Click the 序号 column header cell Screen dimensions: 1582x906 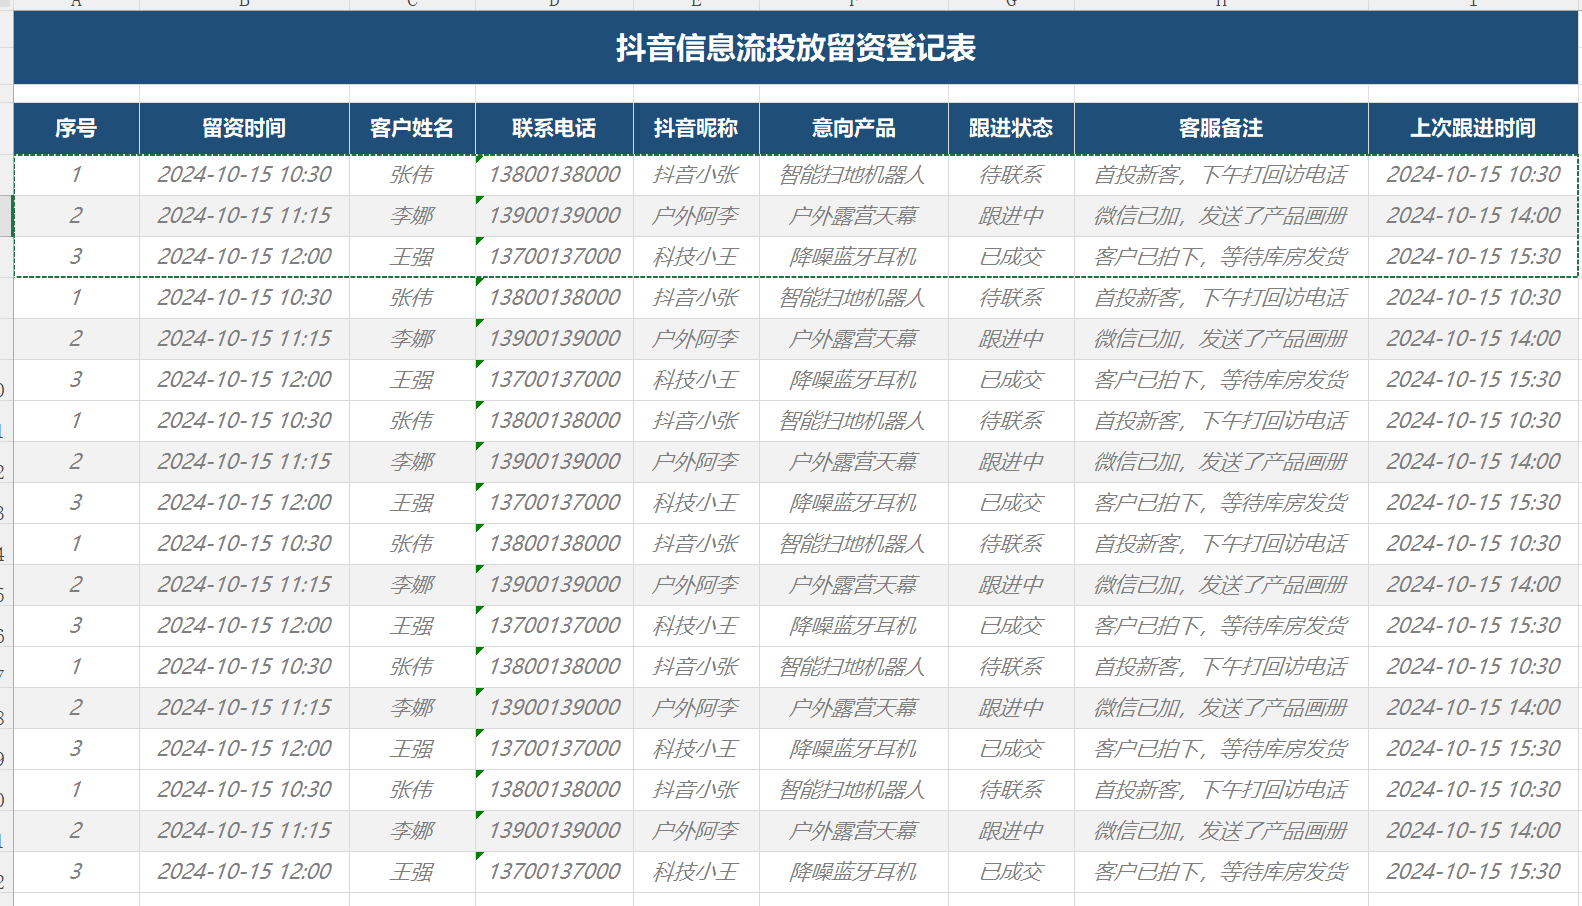point(76,128)
